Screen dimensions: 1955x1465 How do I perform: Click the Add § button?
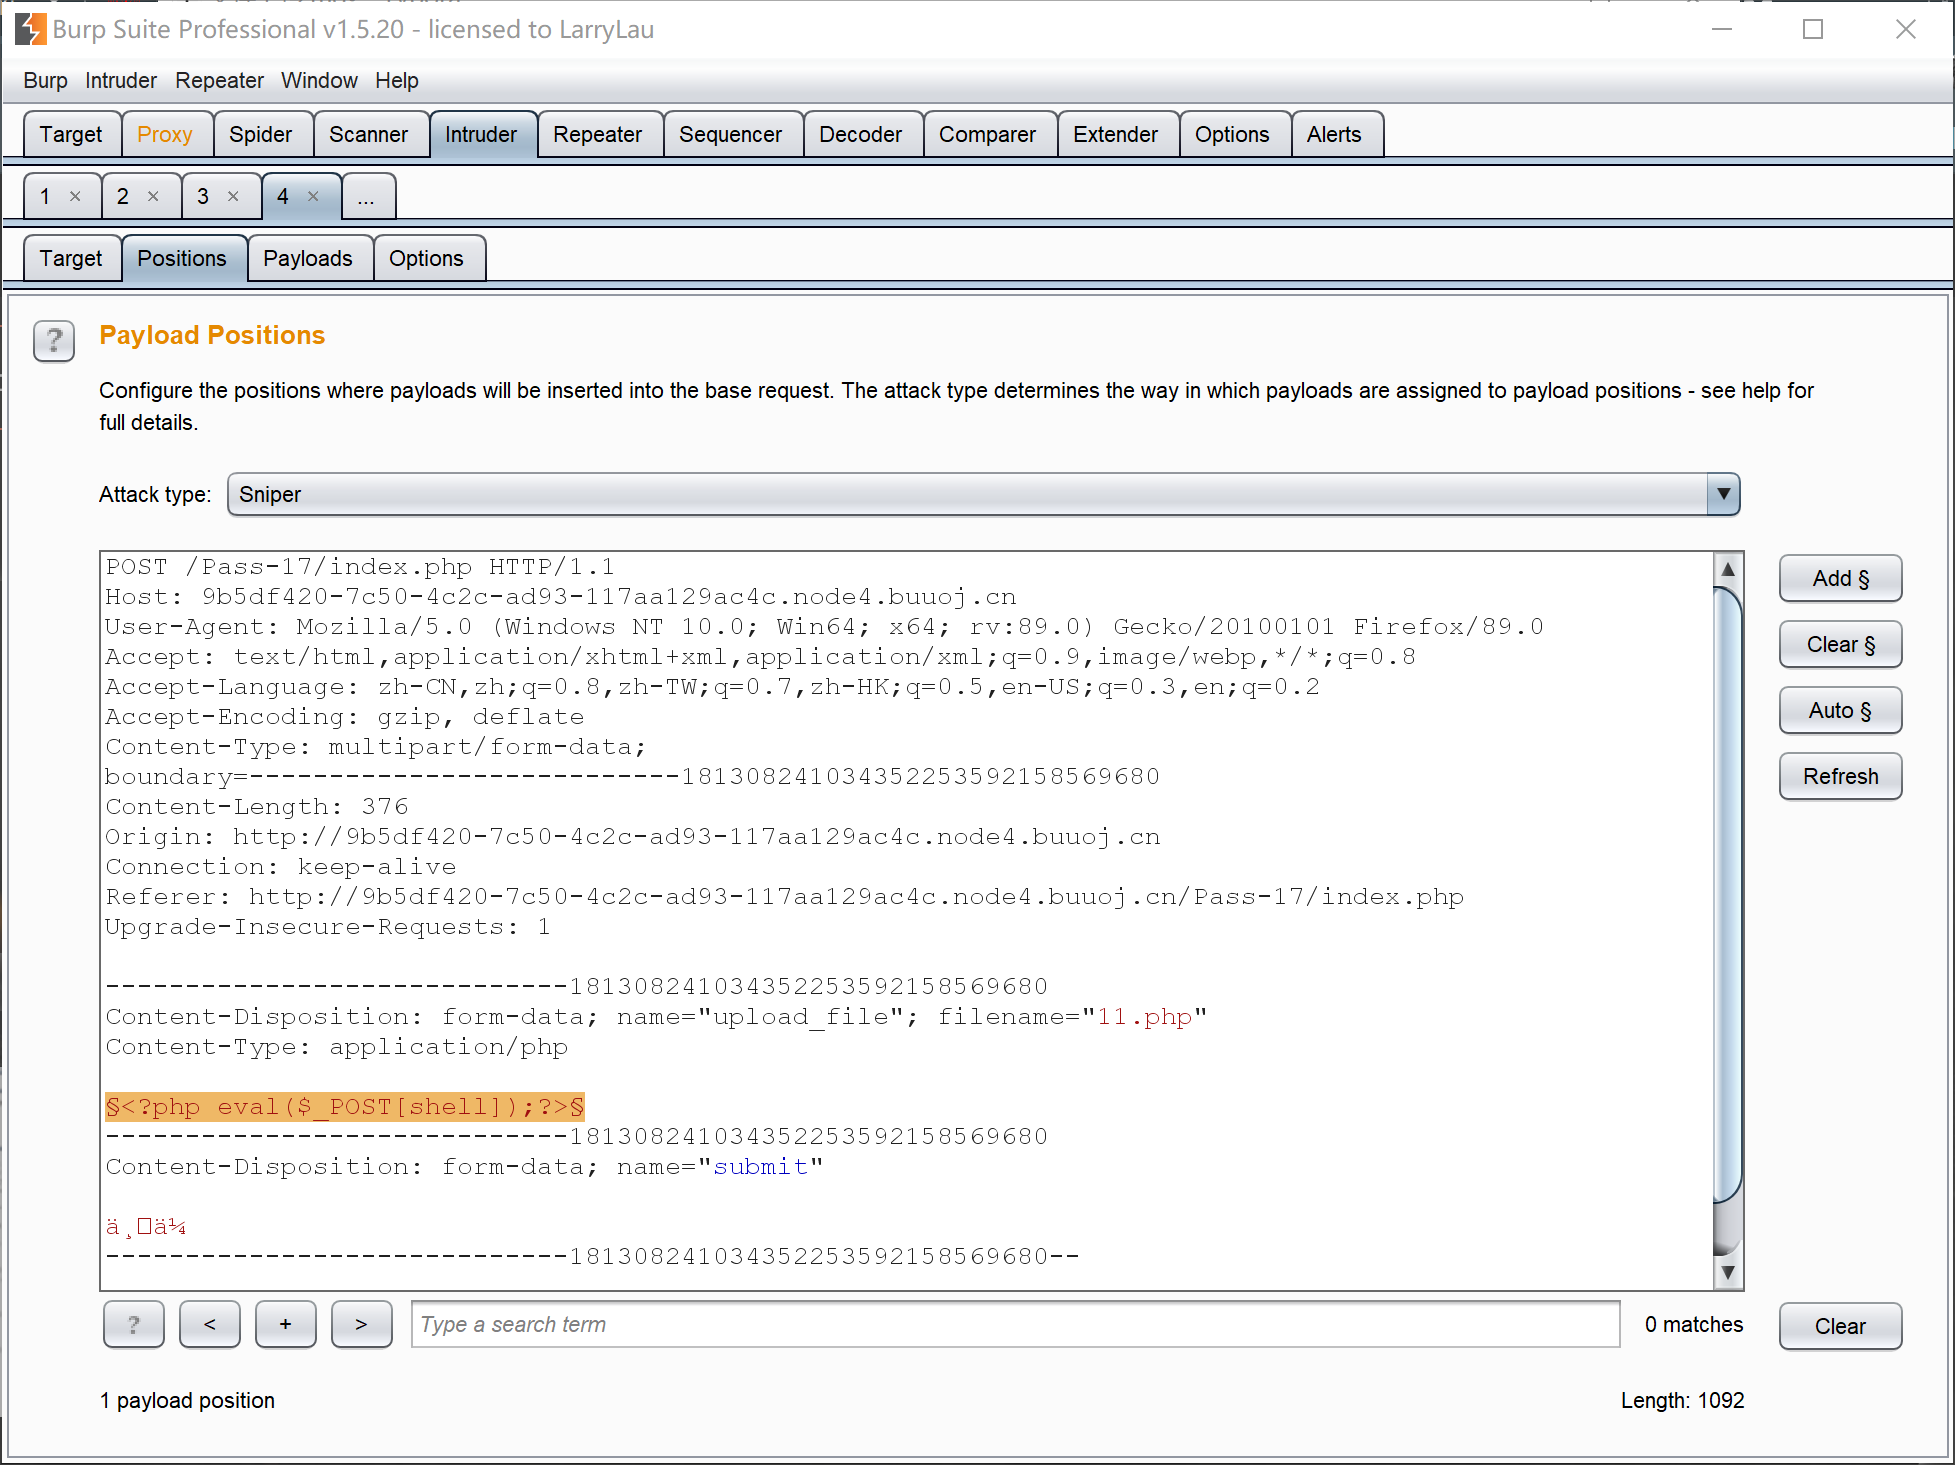click(x=1841, y=578)
